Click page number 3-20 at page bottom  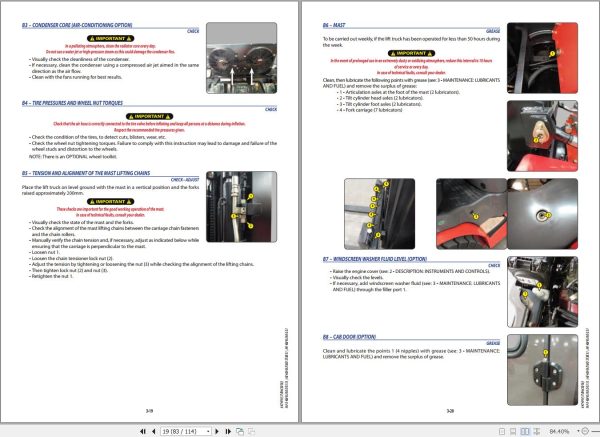(x=450, y=411)
